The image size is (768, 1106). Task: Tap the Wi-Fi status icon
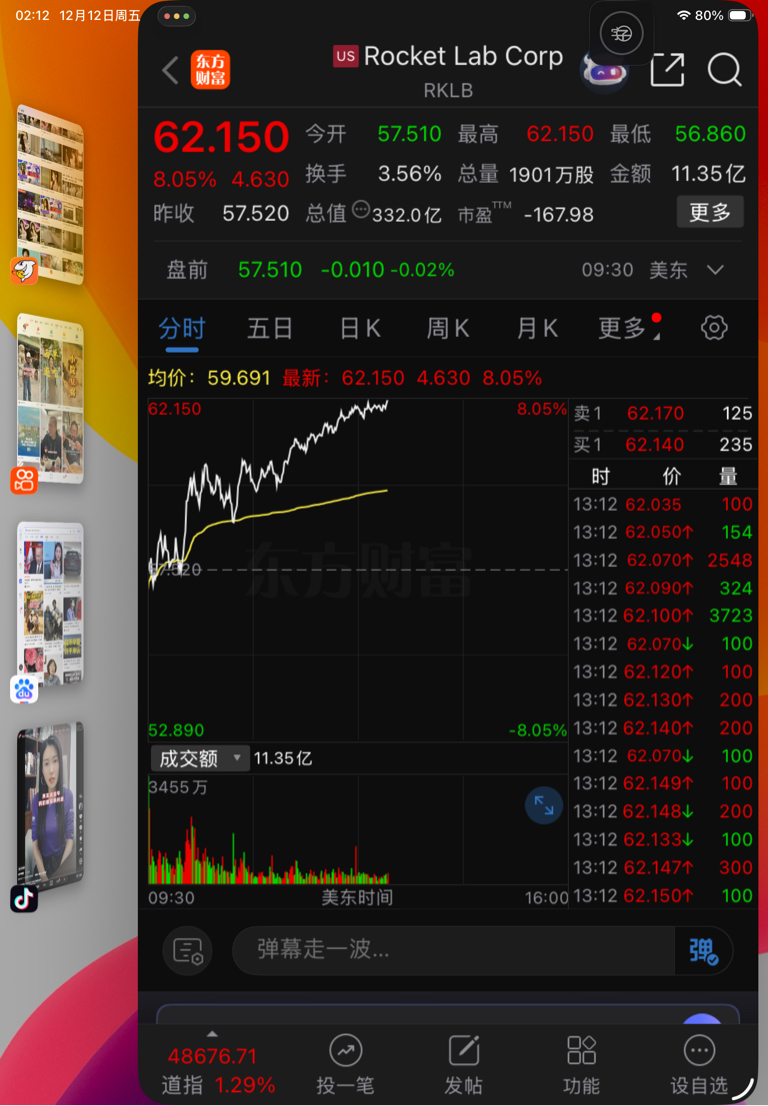pyautogui.click(x=683, y=15)
